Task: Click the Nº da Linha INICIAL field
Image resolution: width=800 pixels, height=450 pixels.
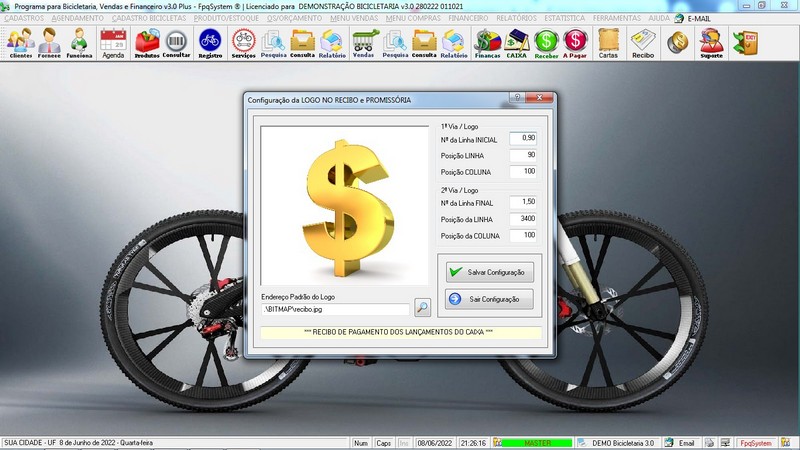Action: (523, 138)
